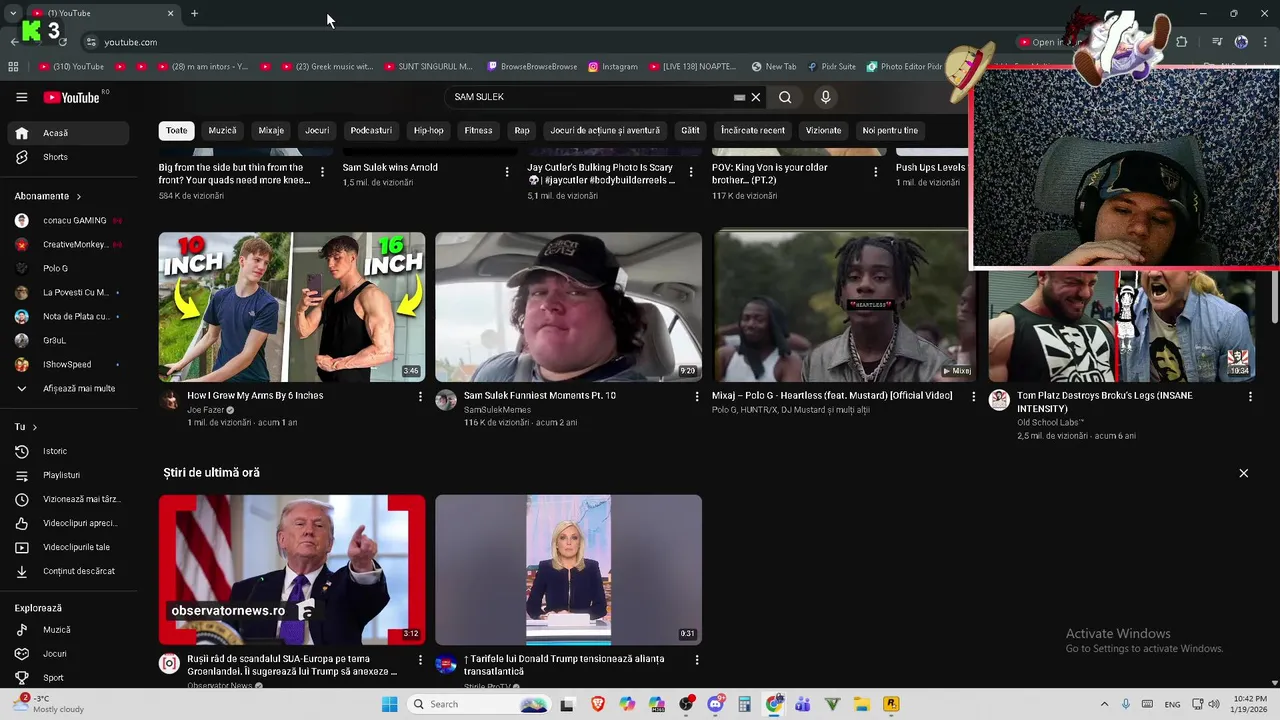The image size is (1280, 720).
Task: Open Sam Sulek Funniest Moments thumbnail
Action: (568, 307)
